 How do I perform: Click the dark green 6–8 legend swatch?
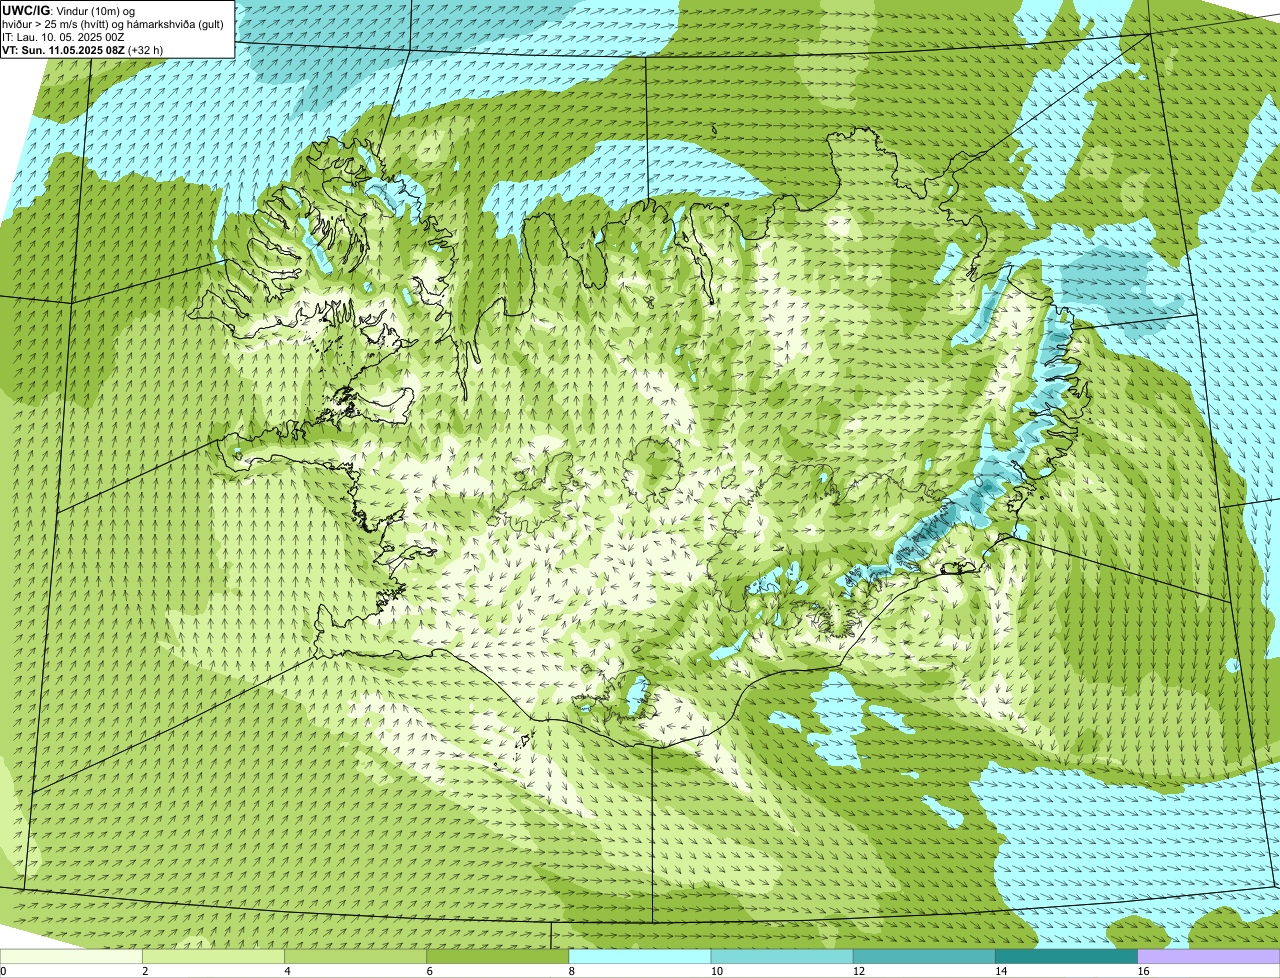[498, 956]
